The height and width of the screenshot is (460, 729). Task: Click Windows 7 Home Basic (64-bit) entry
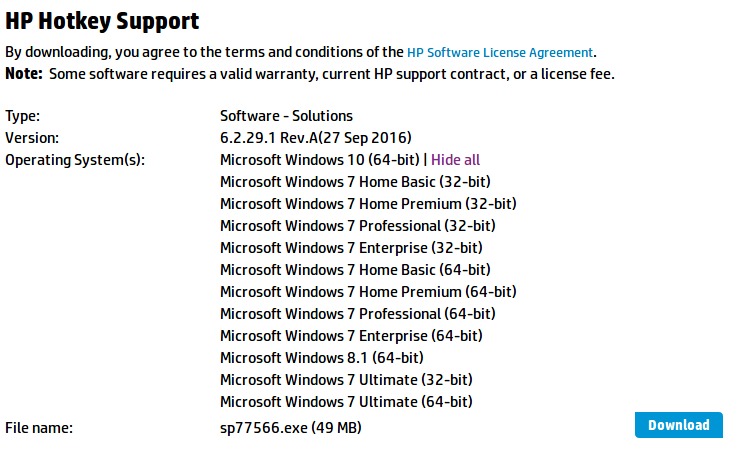point(355,270)
